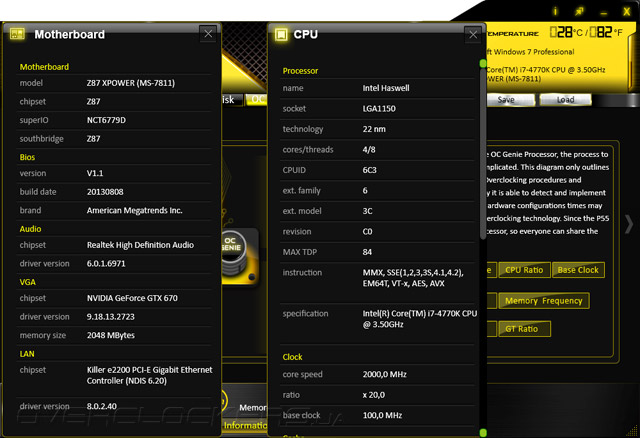Select the Bios version value V1.1

tap(95, 173)
